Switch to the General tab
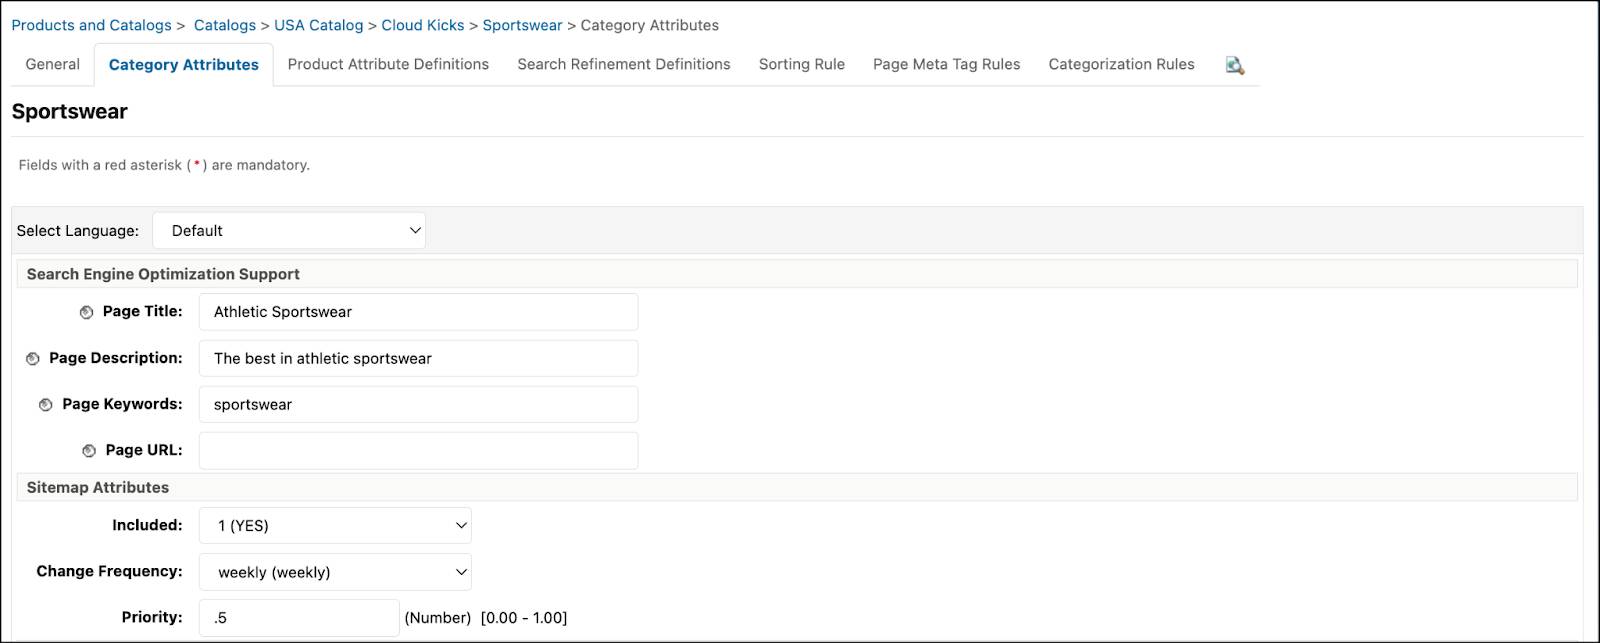 [52, 64]
